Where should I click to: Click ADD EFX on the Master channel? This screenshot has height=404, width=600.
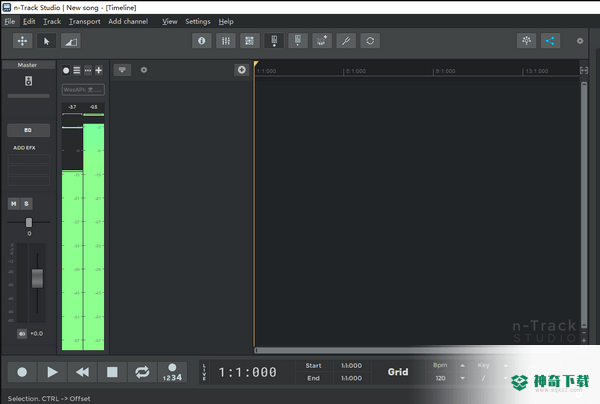point(24,148)
